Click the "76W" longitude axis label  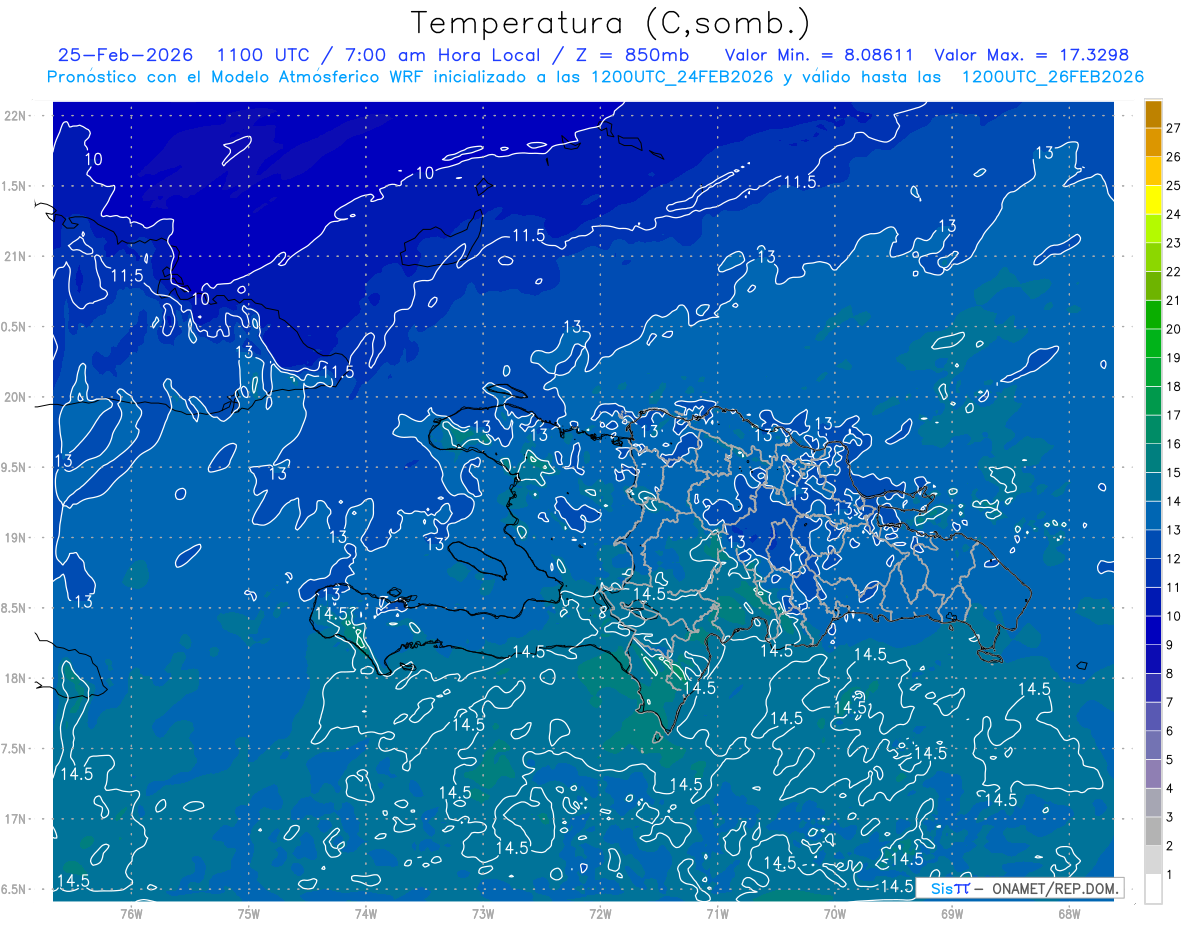(x=132, y=913)
